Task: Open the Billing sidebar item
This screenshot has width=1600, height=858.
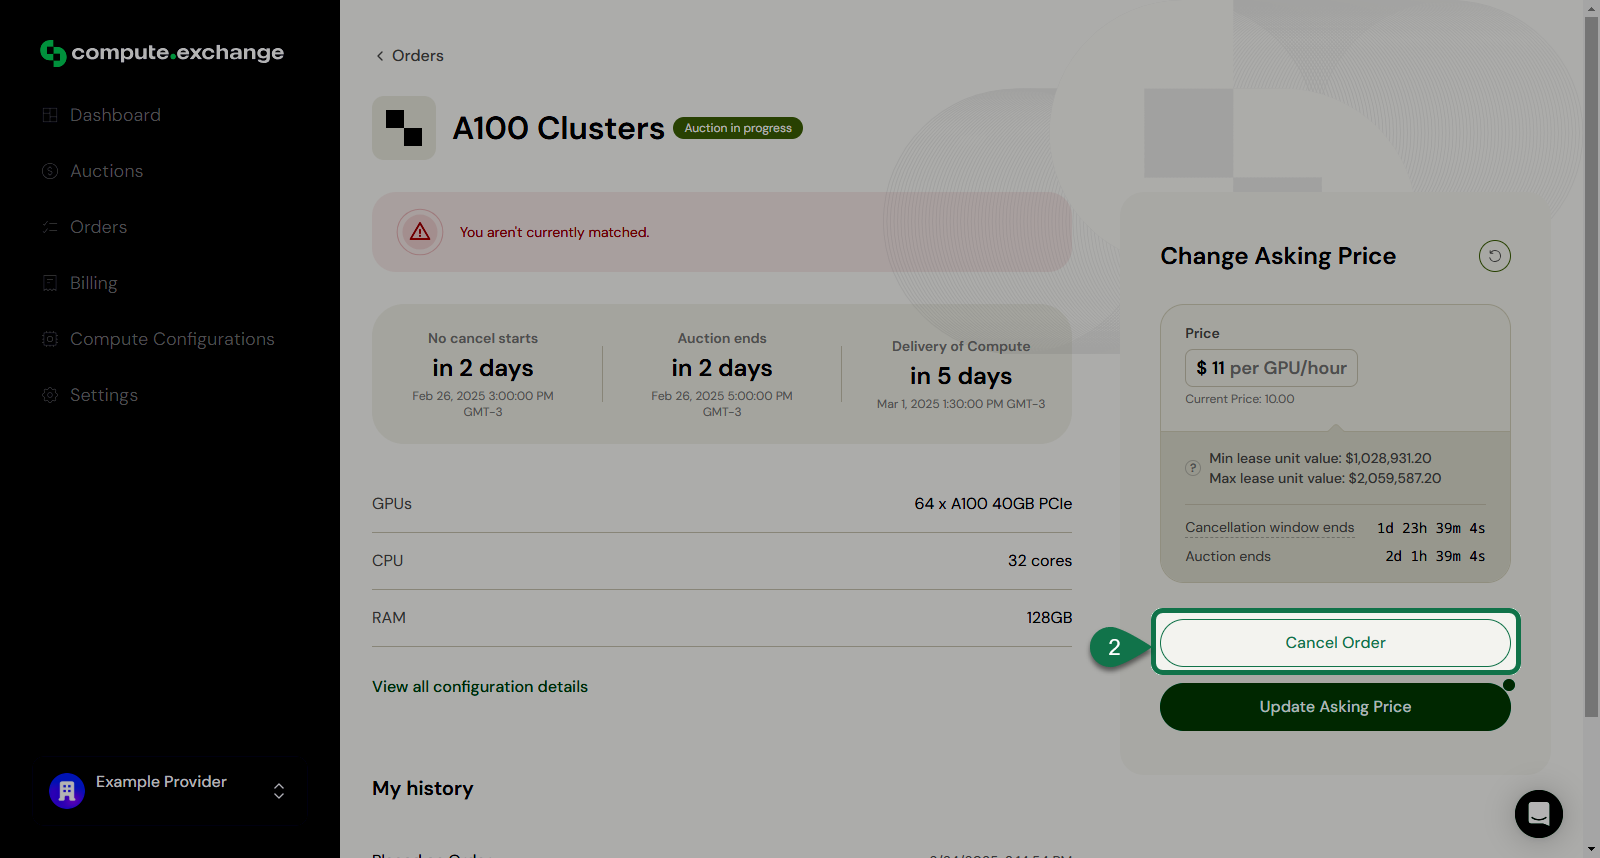Action: (x=93, y=283)
